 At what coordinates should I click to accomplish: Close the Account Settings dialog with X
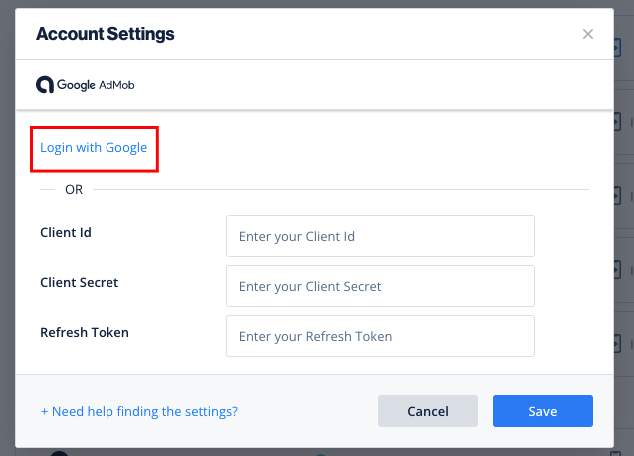[588, 34]
